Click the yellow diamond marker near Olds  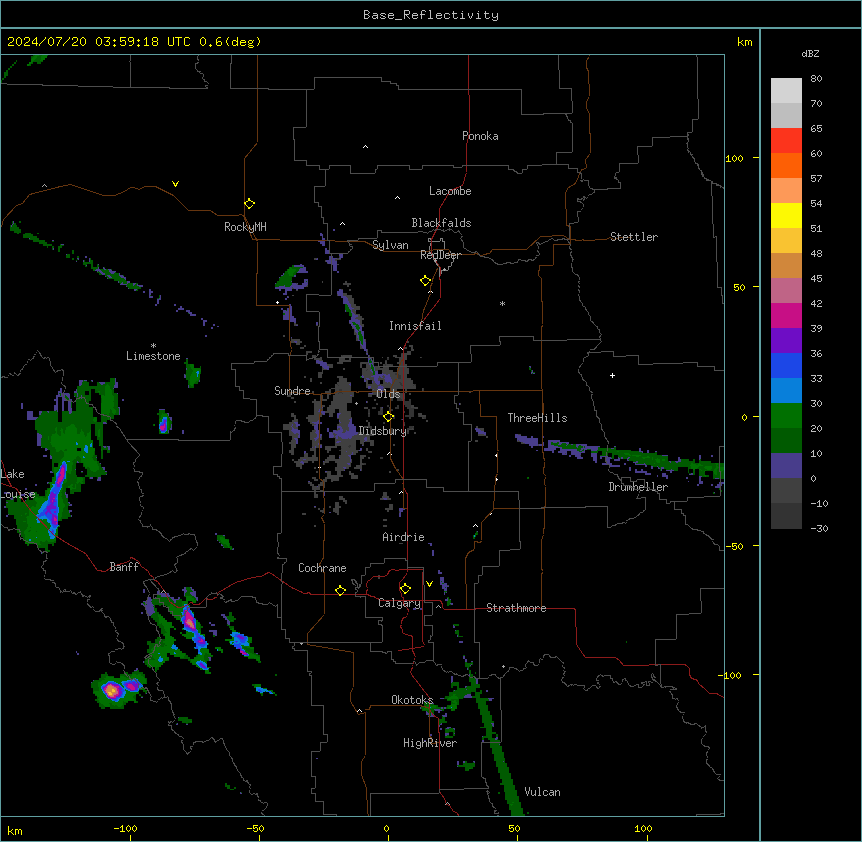pyautogui.click(x=388, y=416)
